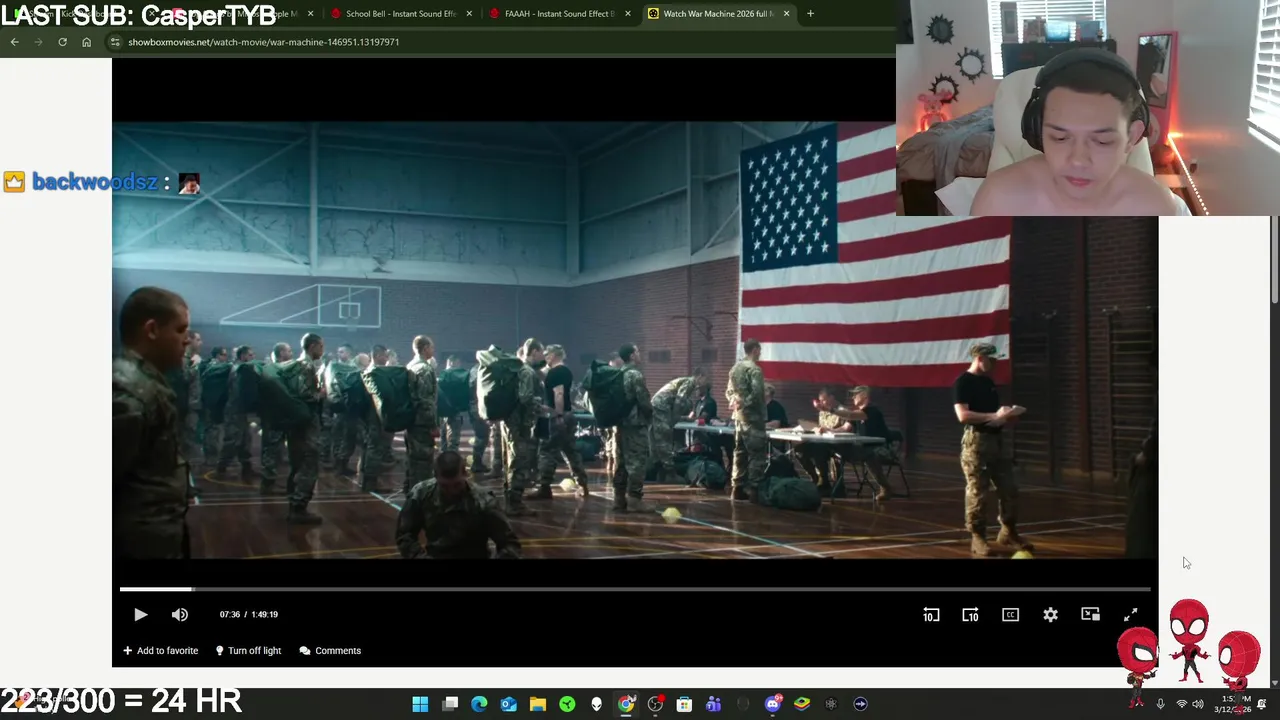This screenshot has width=1280, height=720.
Task: Open OBS Studio from the taskbar
Action: tap(655, 704)
